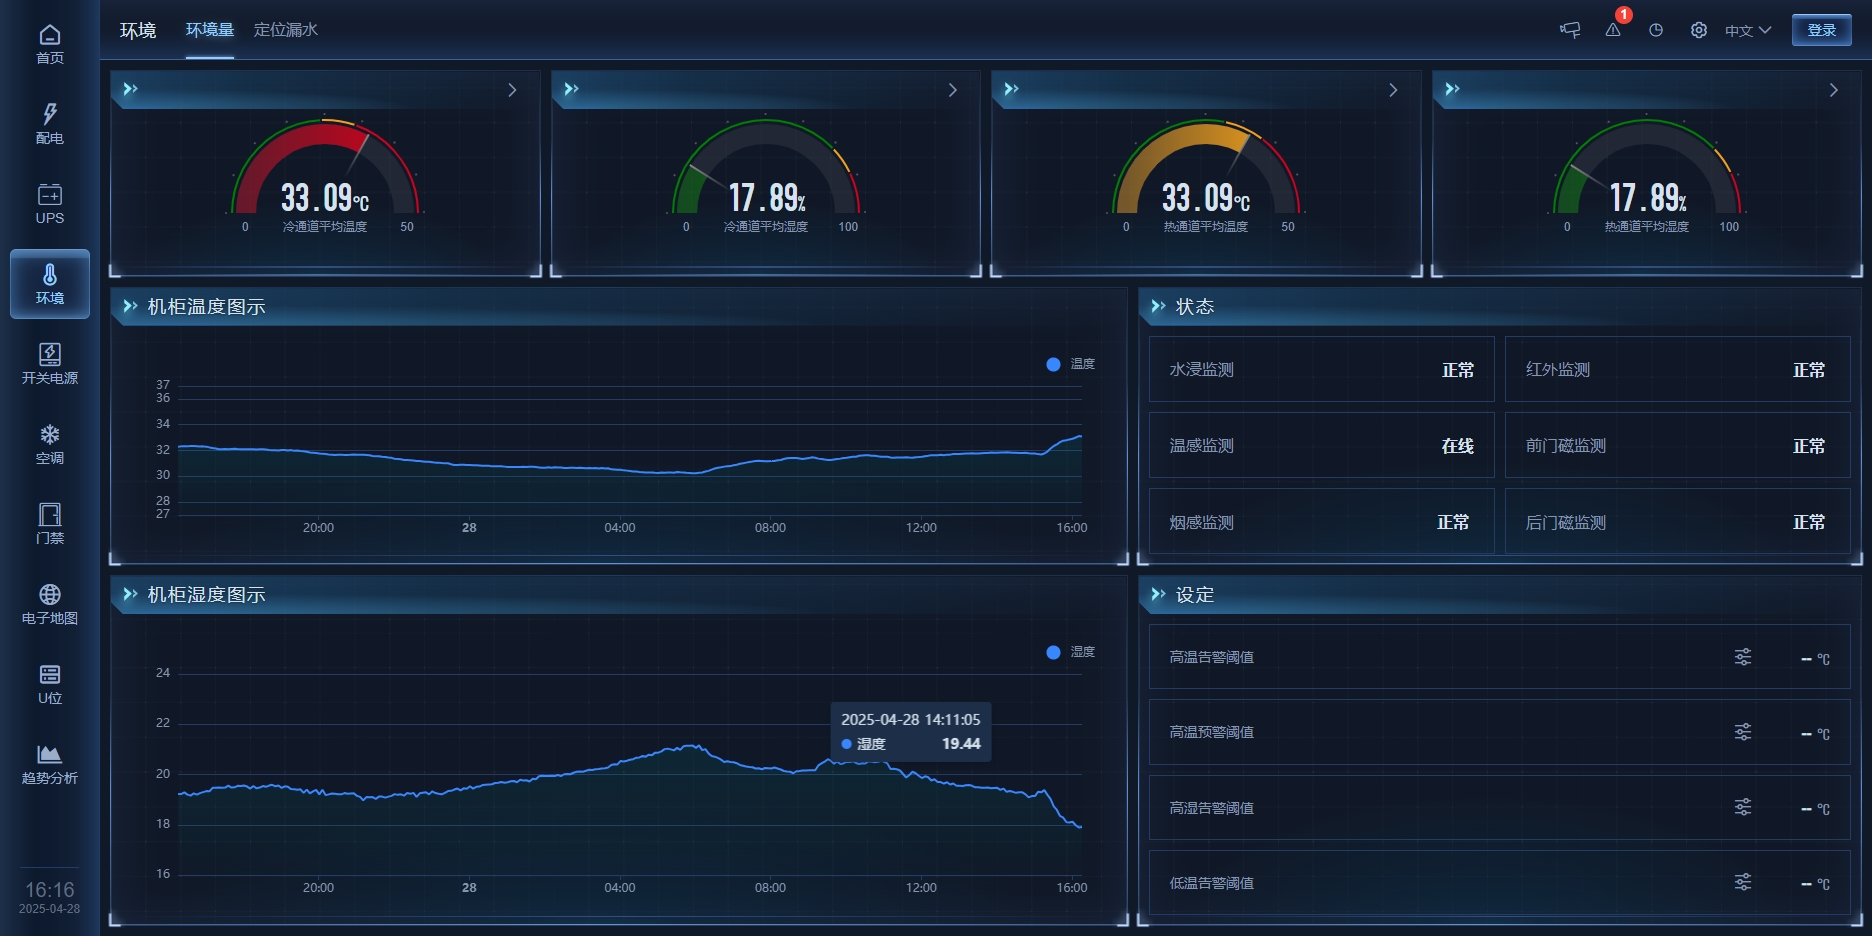1872x936 pixels.
Task: Select the 环境量 tab
Action: pos(210,30)
